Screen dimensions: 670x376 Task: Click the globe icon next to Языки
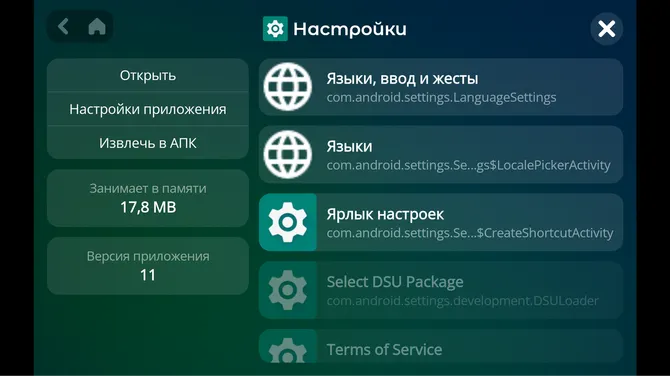(288, 154)
